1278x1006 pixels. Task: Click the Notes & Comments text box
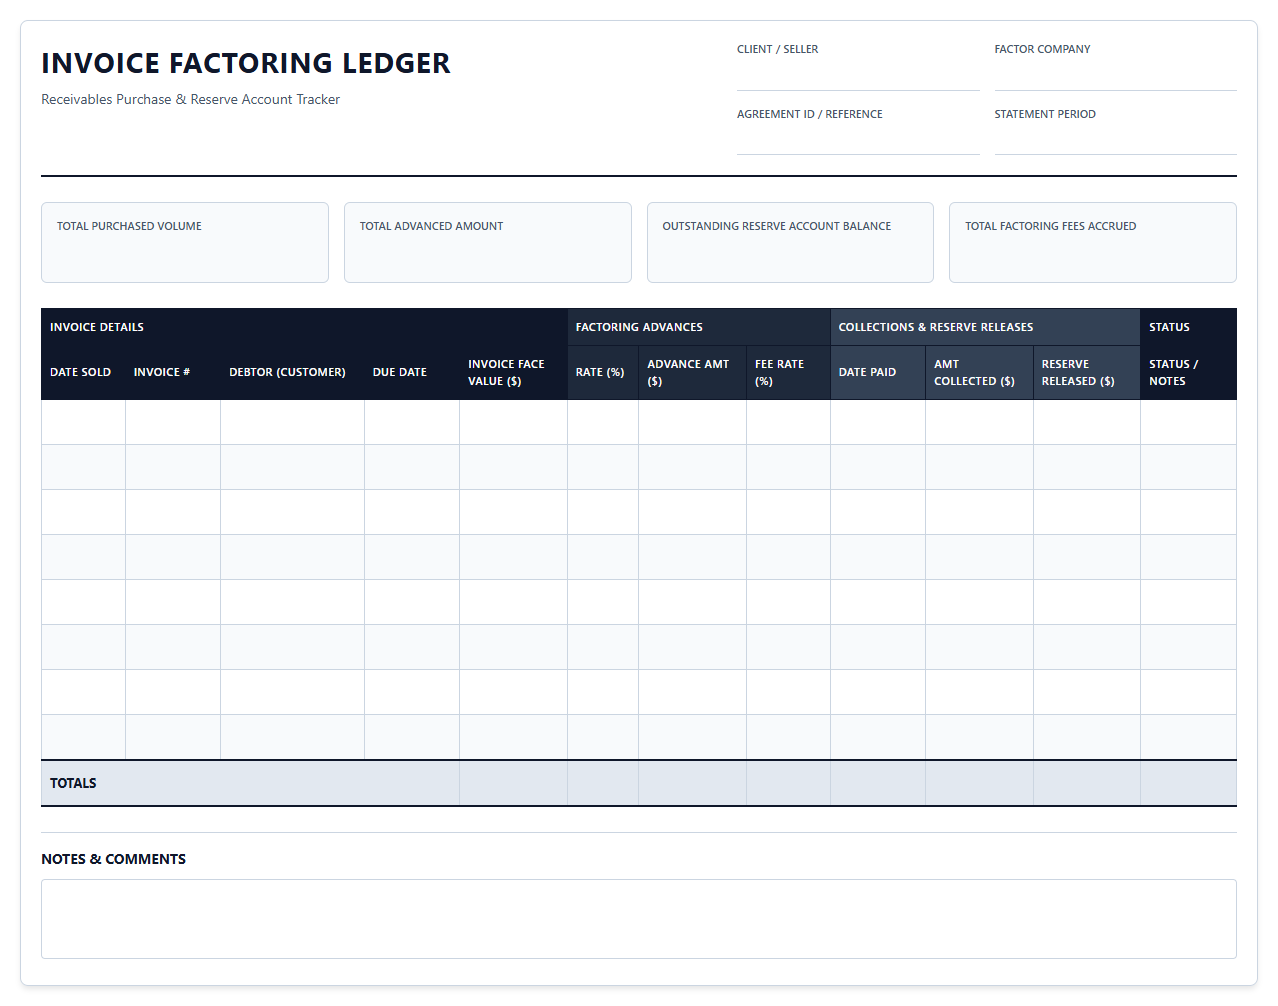click(639, 919)
